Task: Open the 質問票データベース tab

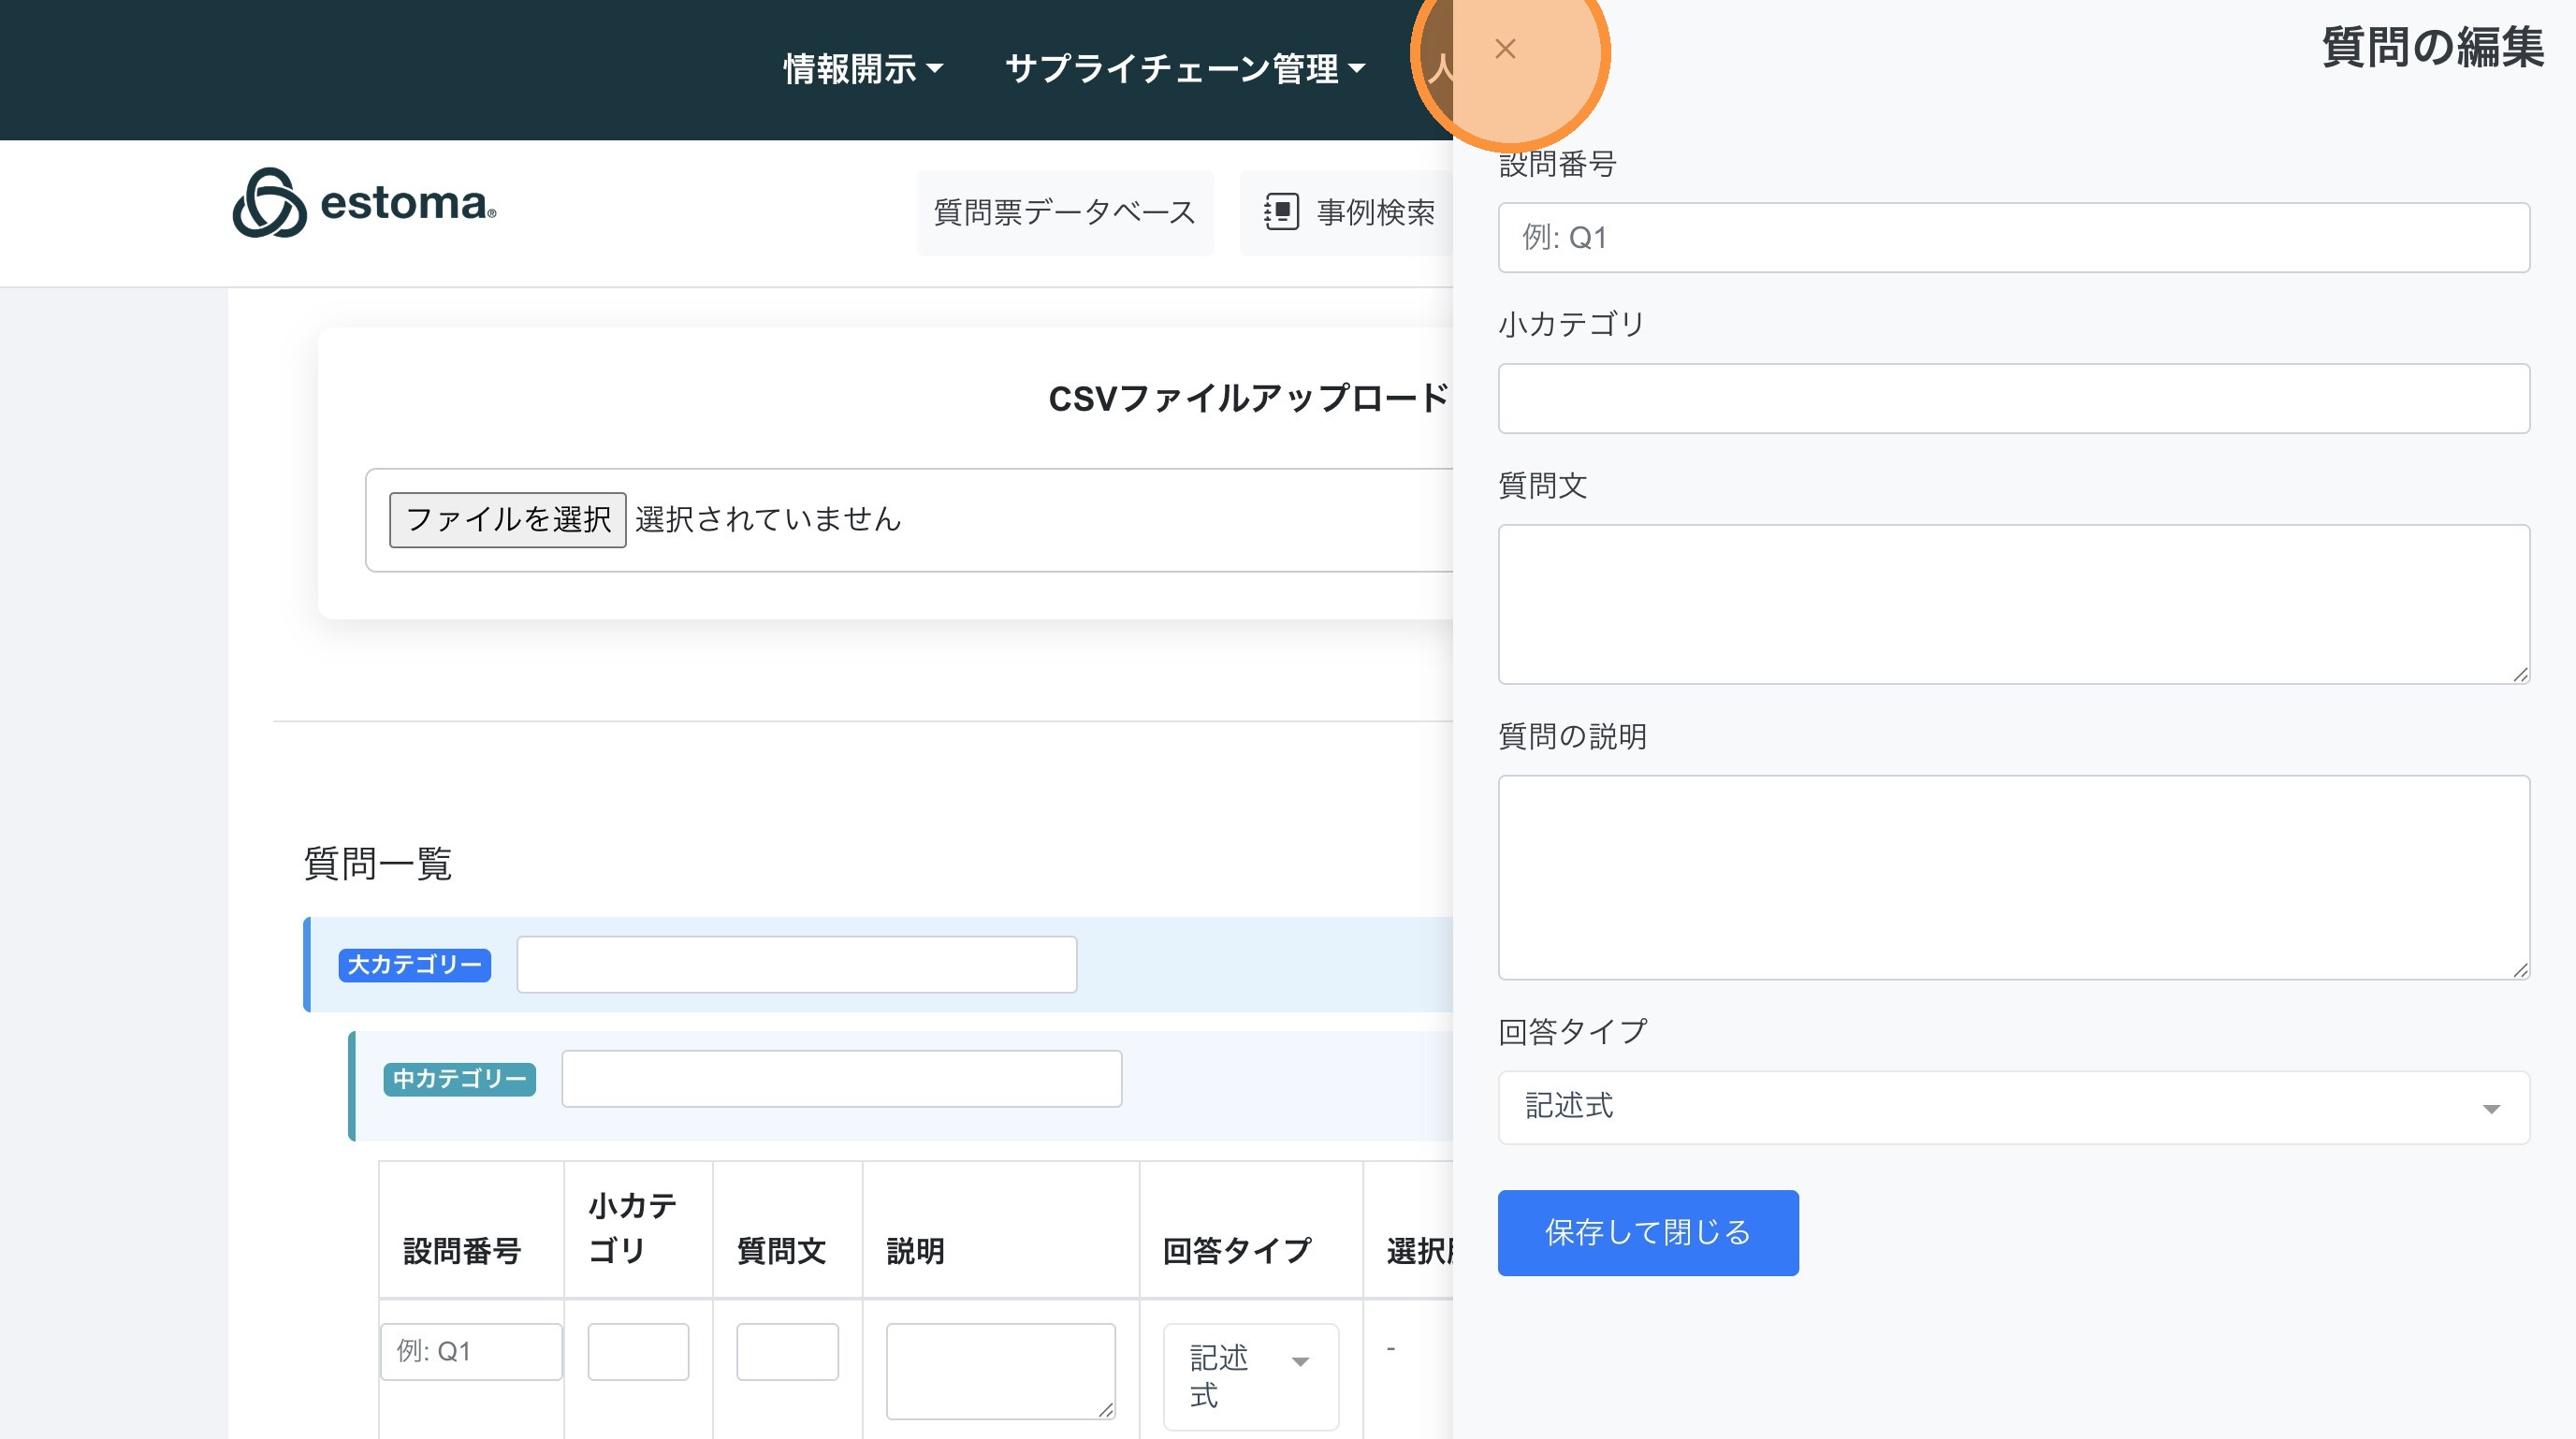Action: coord(1064,212)
